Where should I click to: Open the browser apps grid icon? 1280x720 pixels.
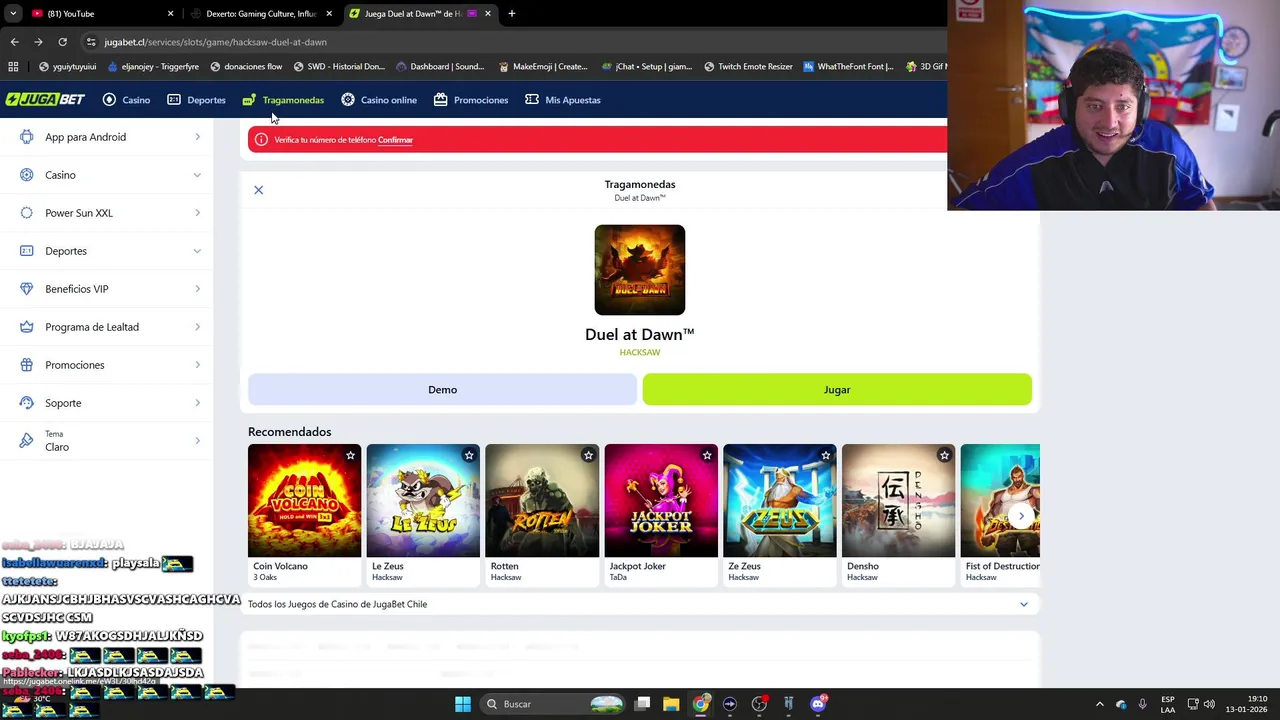tap(13, 67)
